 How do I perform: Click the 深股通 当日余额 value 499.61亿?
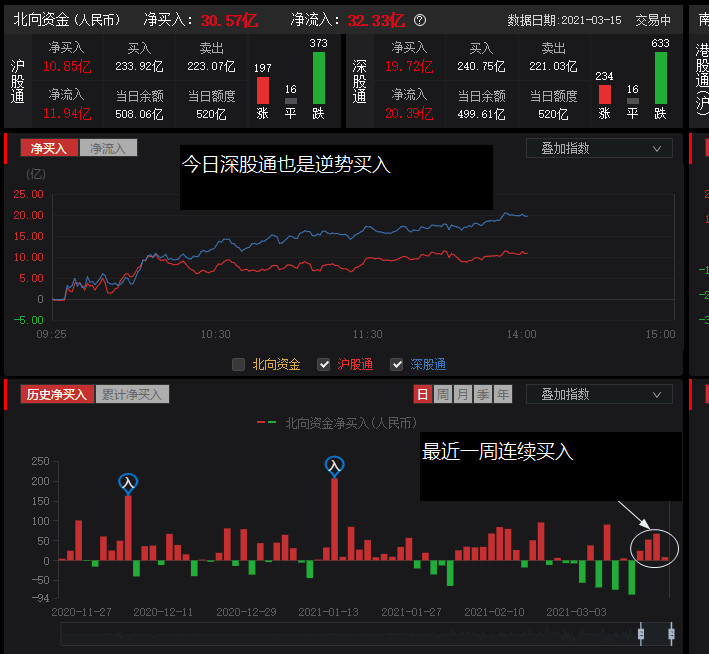[x=481, y=114]
